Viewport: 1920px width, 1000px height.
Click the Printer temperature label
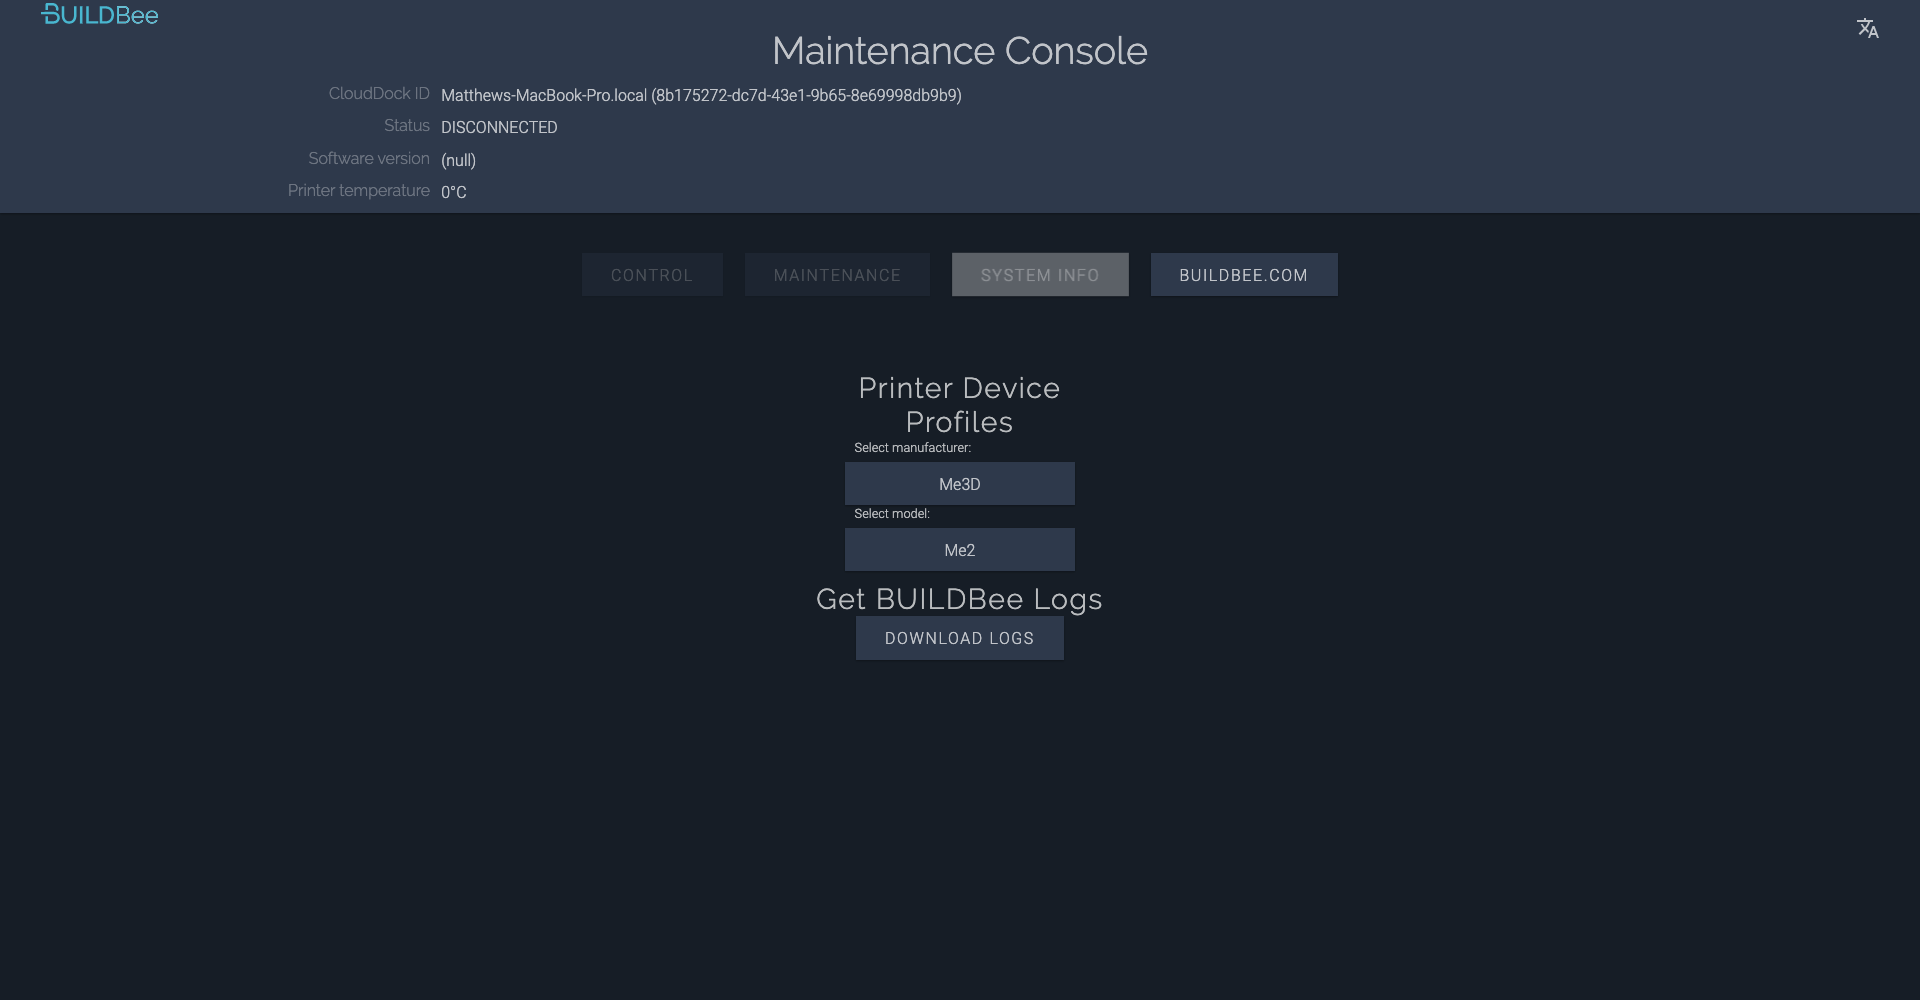(359, 190)
